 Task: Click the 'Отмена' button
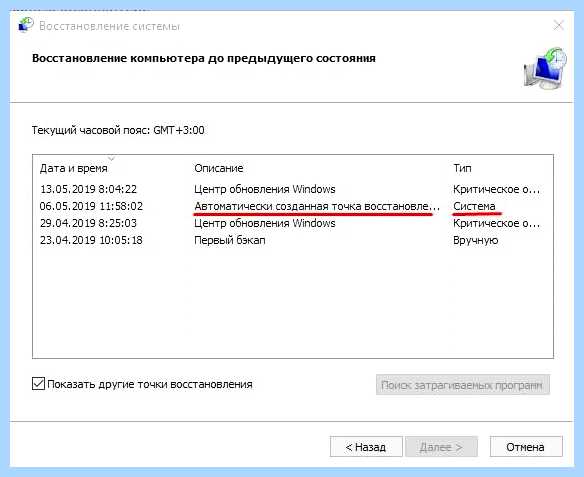tap(526, 446)
